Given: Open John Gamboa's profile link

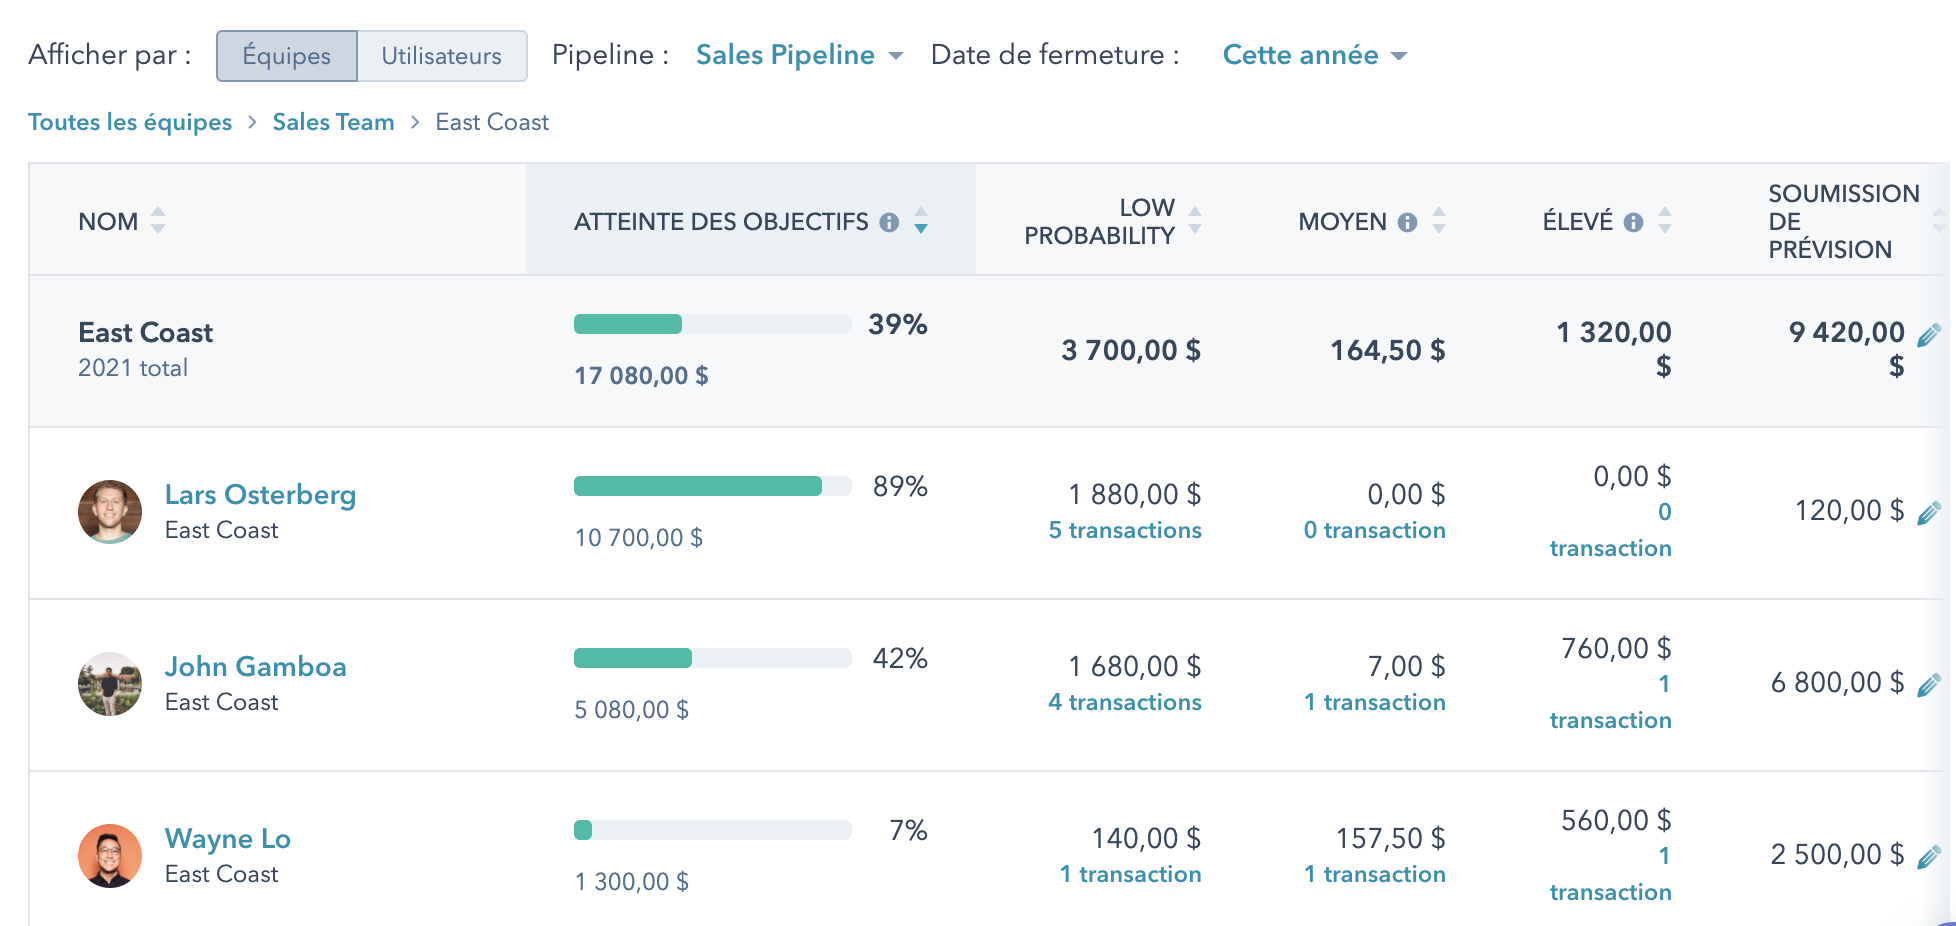Looking at the screenshot, I should coord(256,667).
